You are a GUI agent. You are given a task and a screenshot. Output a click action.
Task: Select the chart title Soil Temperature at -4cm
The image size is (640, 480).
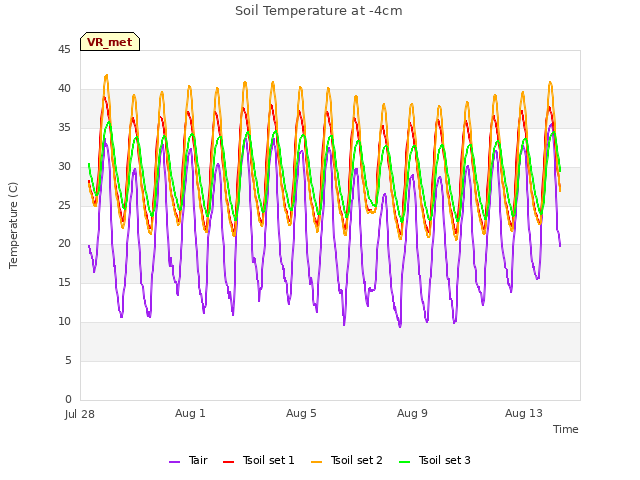coord(319,11)
